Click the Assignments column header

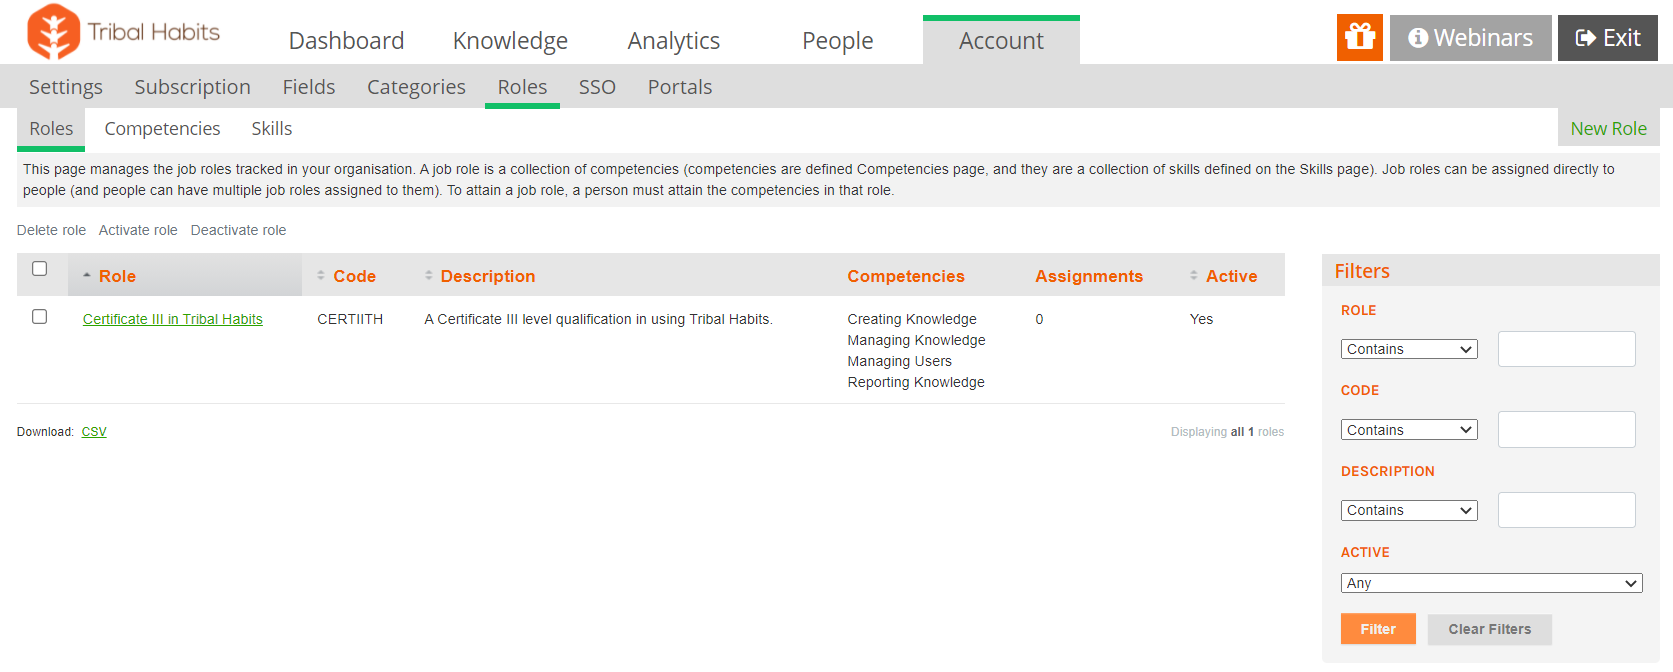[1089, 276]
